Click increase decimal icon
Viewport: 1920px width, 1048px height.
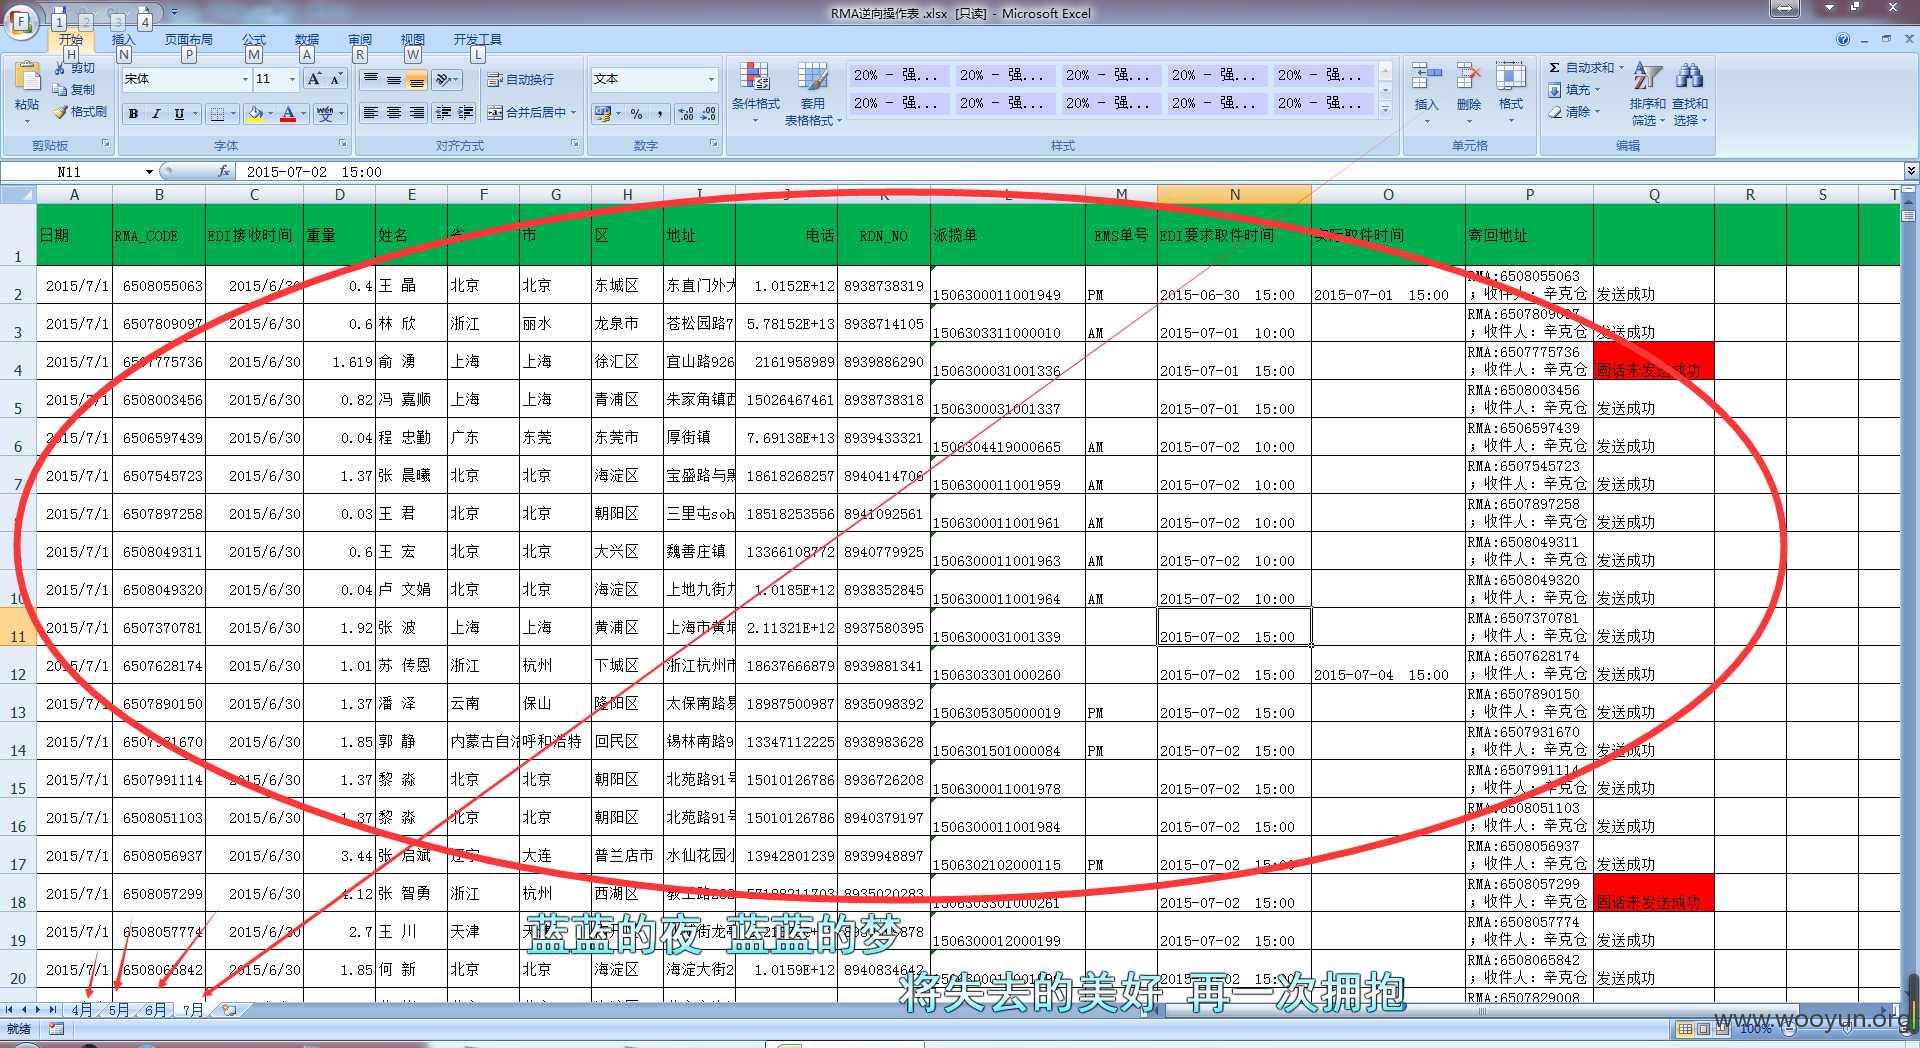pos(686,114)
